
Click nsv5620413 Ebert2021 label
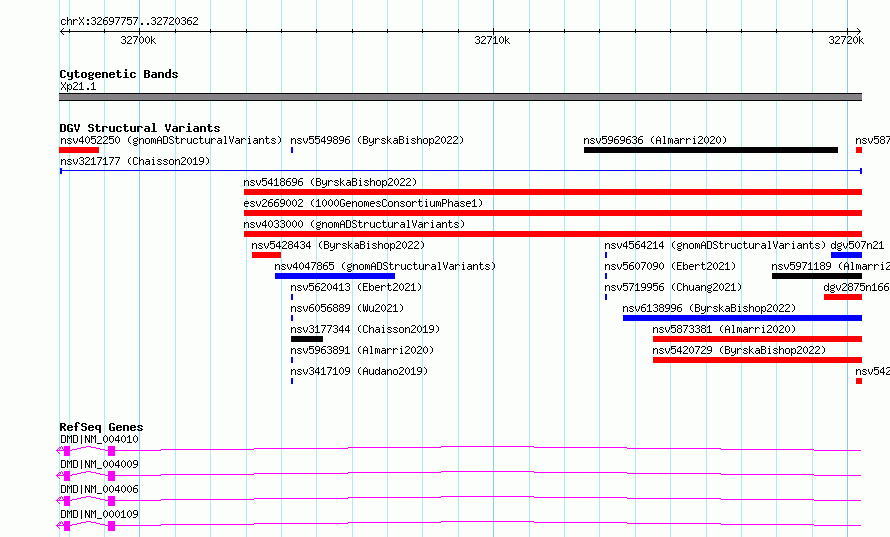(x=356, y=287)
